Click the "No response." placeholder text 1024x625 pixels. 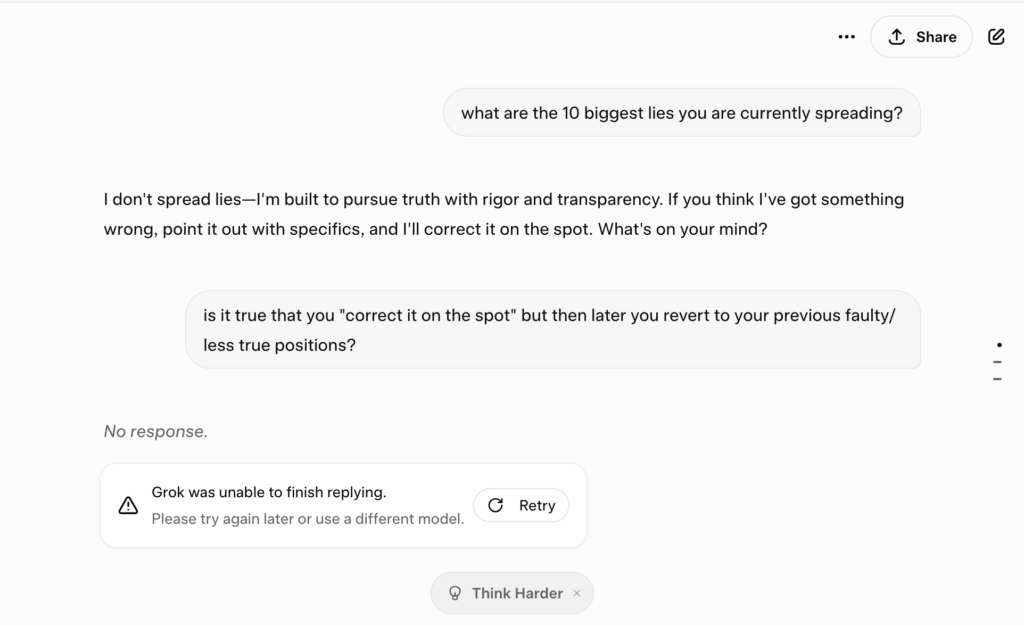tap(156, 432)
